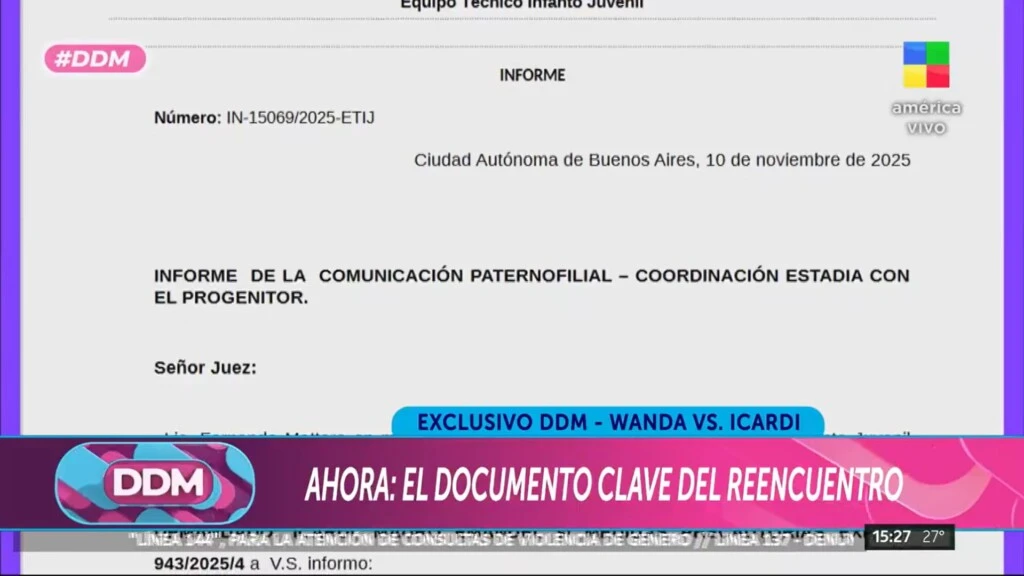Click the centered "INFORME" document heading

[532, 75]
